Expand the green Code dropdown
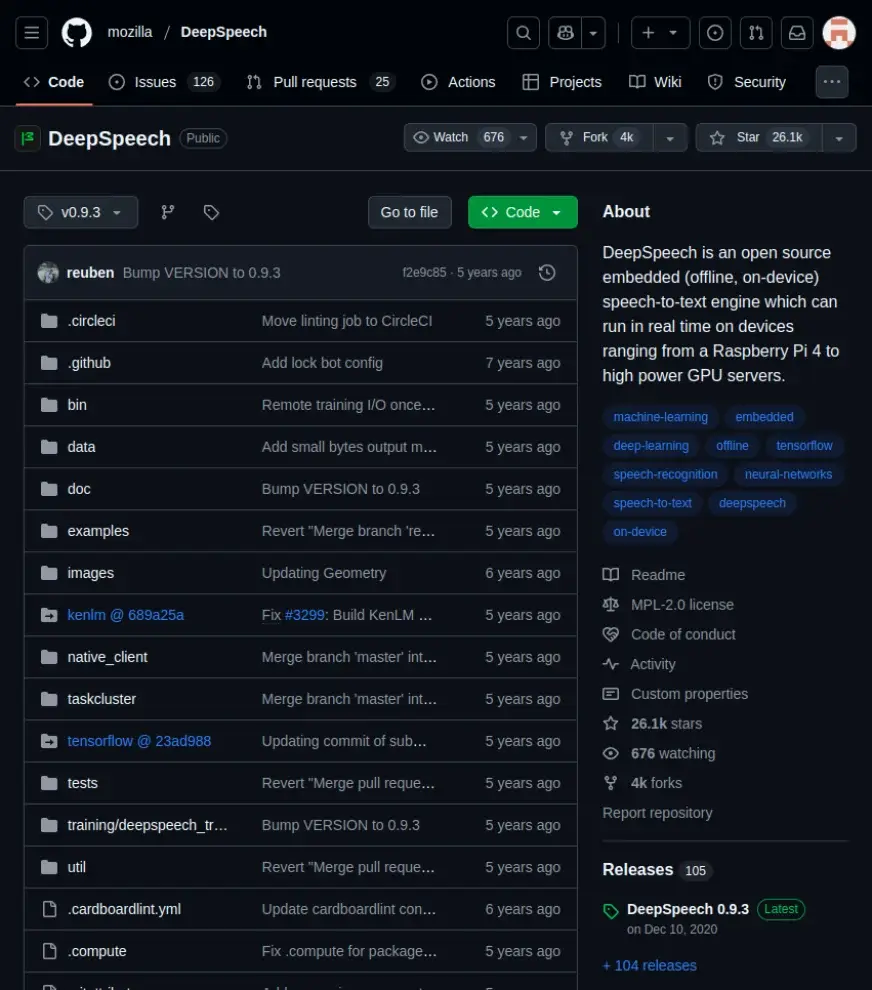Screen dimensions: 872x990 [522, 212]
